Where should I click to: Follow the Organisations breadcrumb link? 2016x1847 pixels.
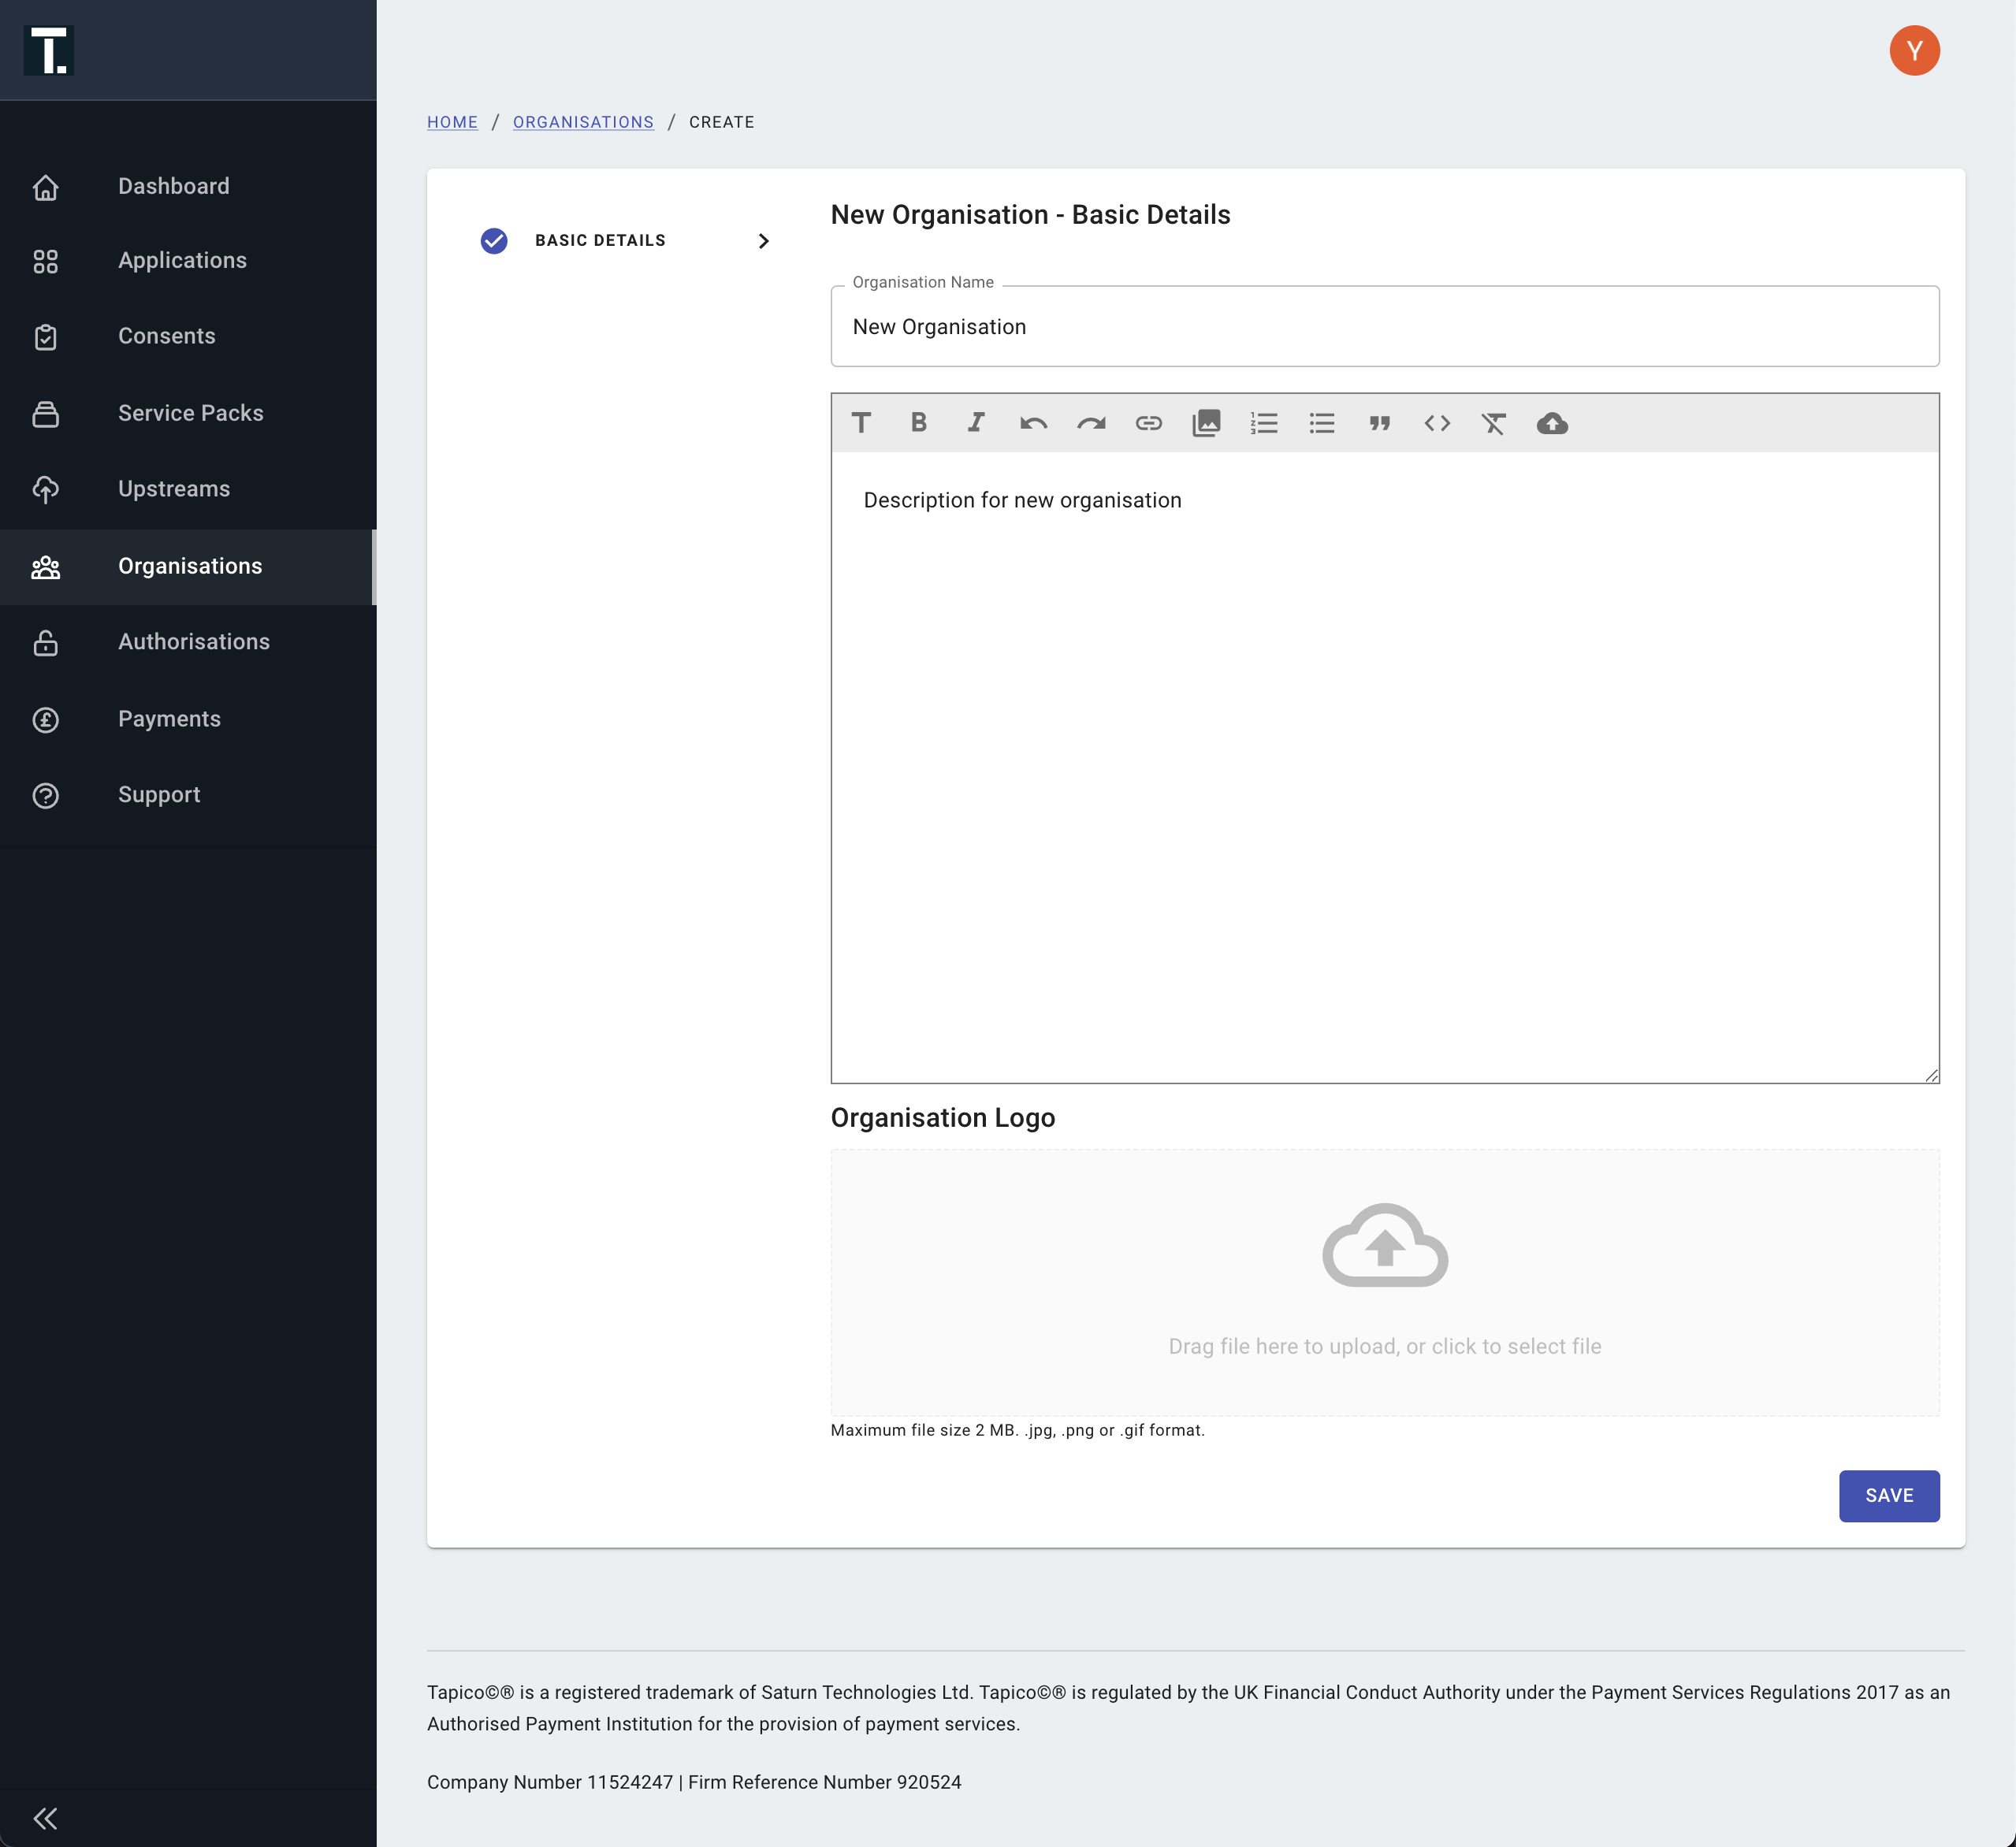pos(583,122)
